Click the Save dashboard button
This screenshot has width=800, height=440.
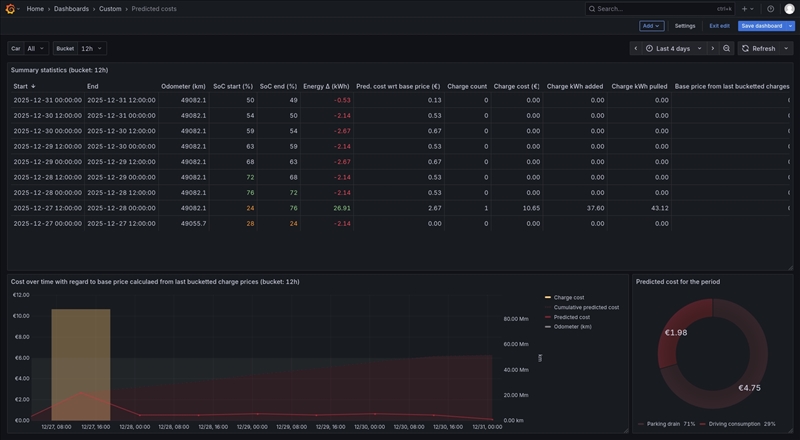[x=761, y=26]
